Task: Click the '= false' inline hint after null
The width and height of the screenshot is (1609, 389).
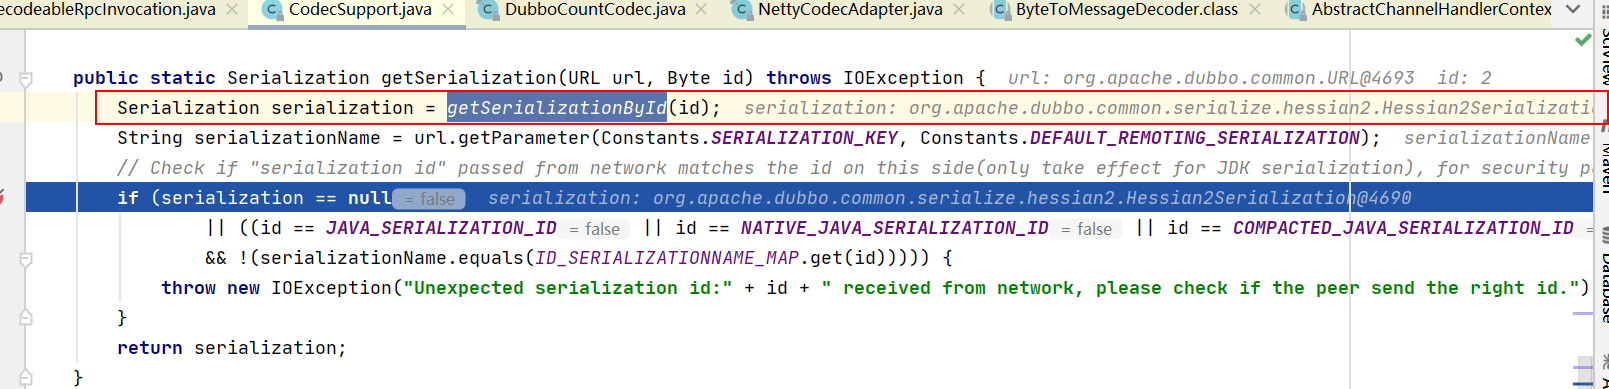Action: pyautogui.click(x=429, y=199)
